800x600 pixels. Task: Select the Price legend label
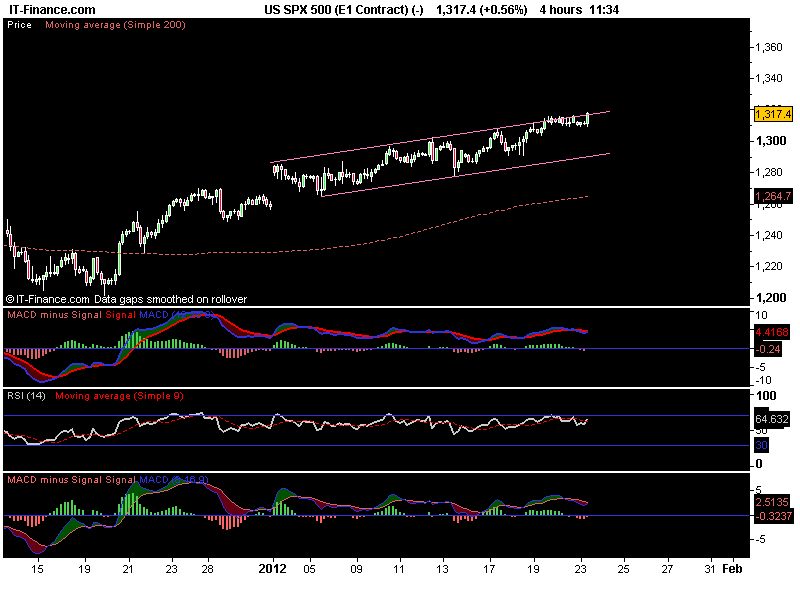point(19,24)
